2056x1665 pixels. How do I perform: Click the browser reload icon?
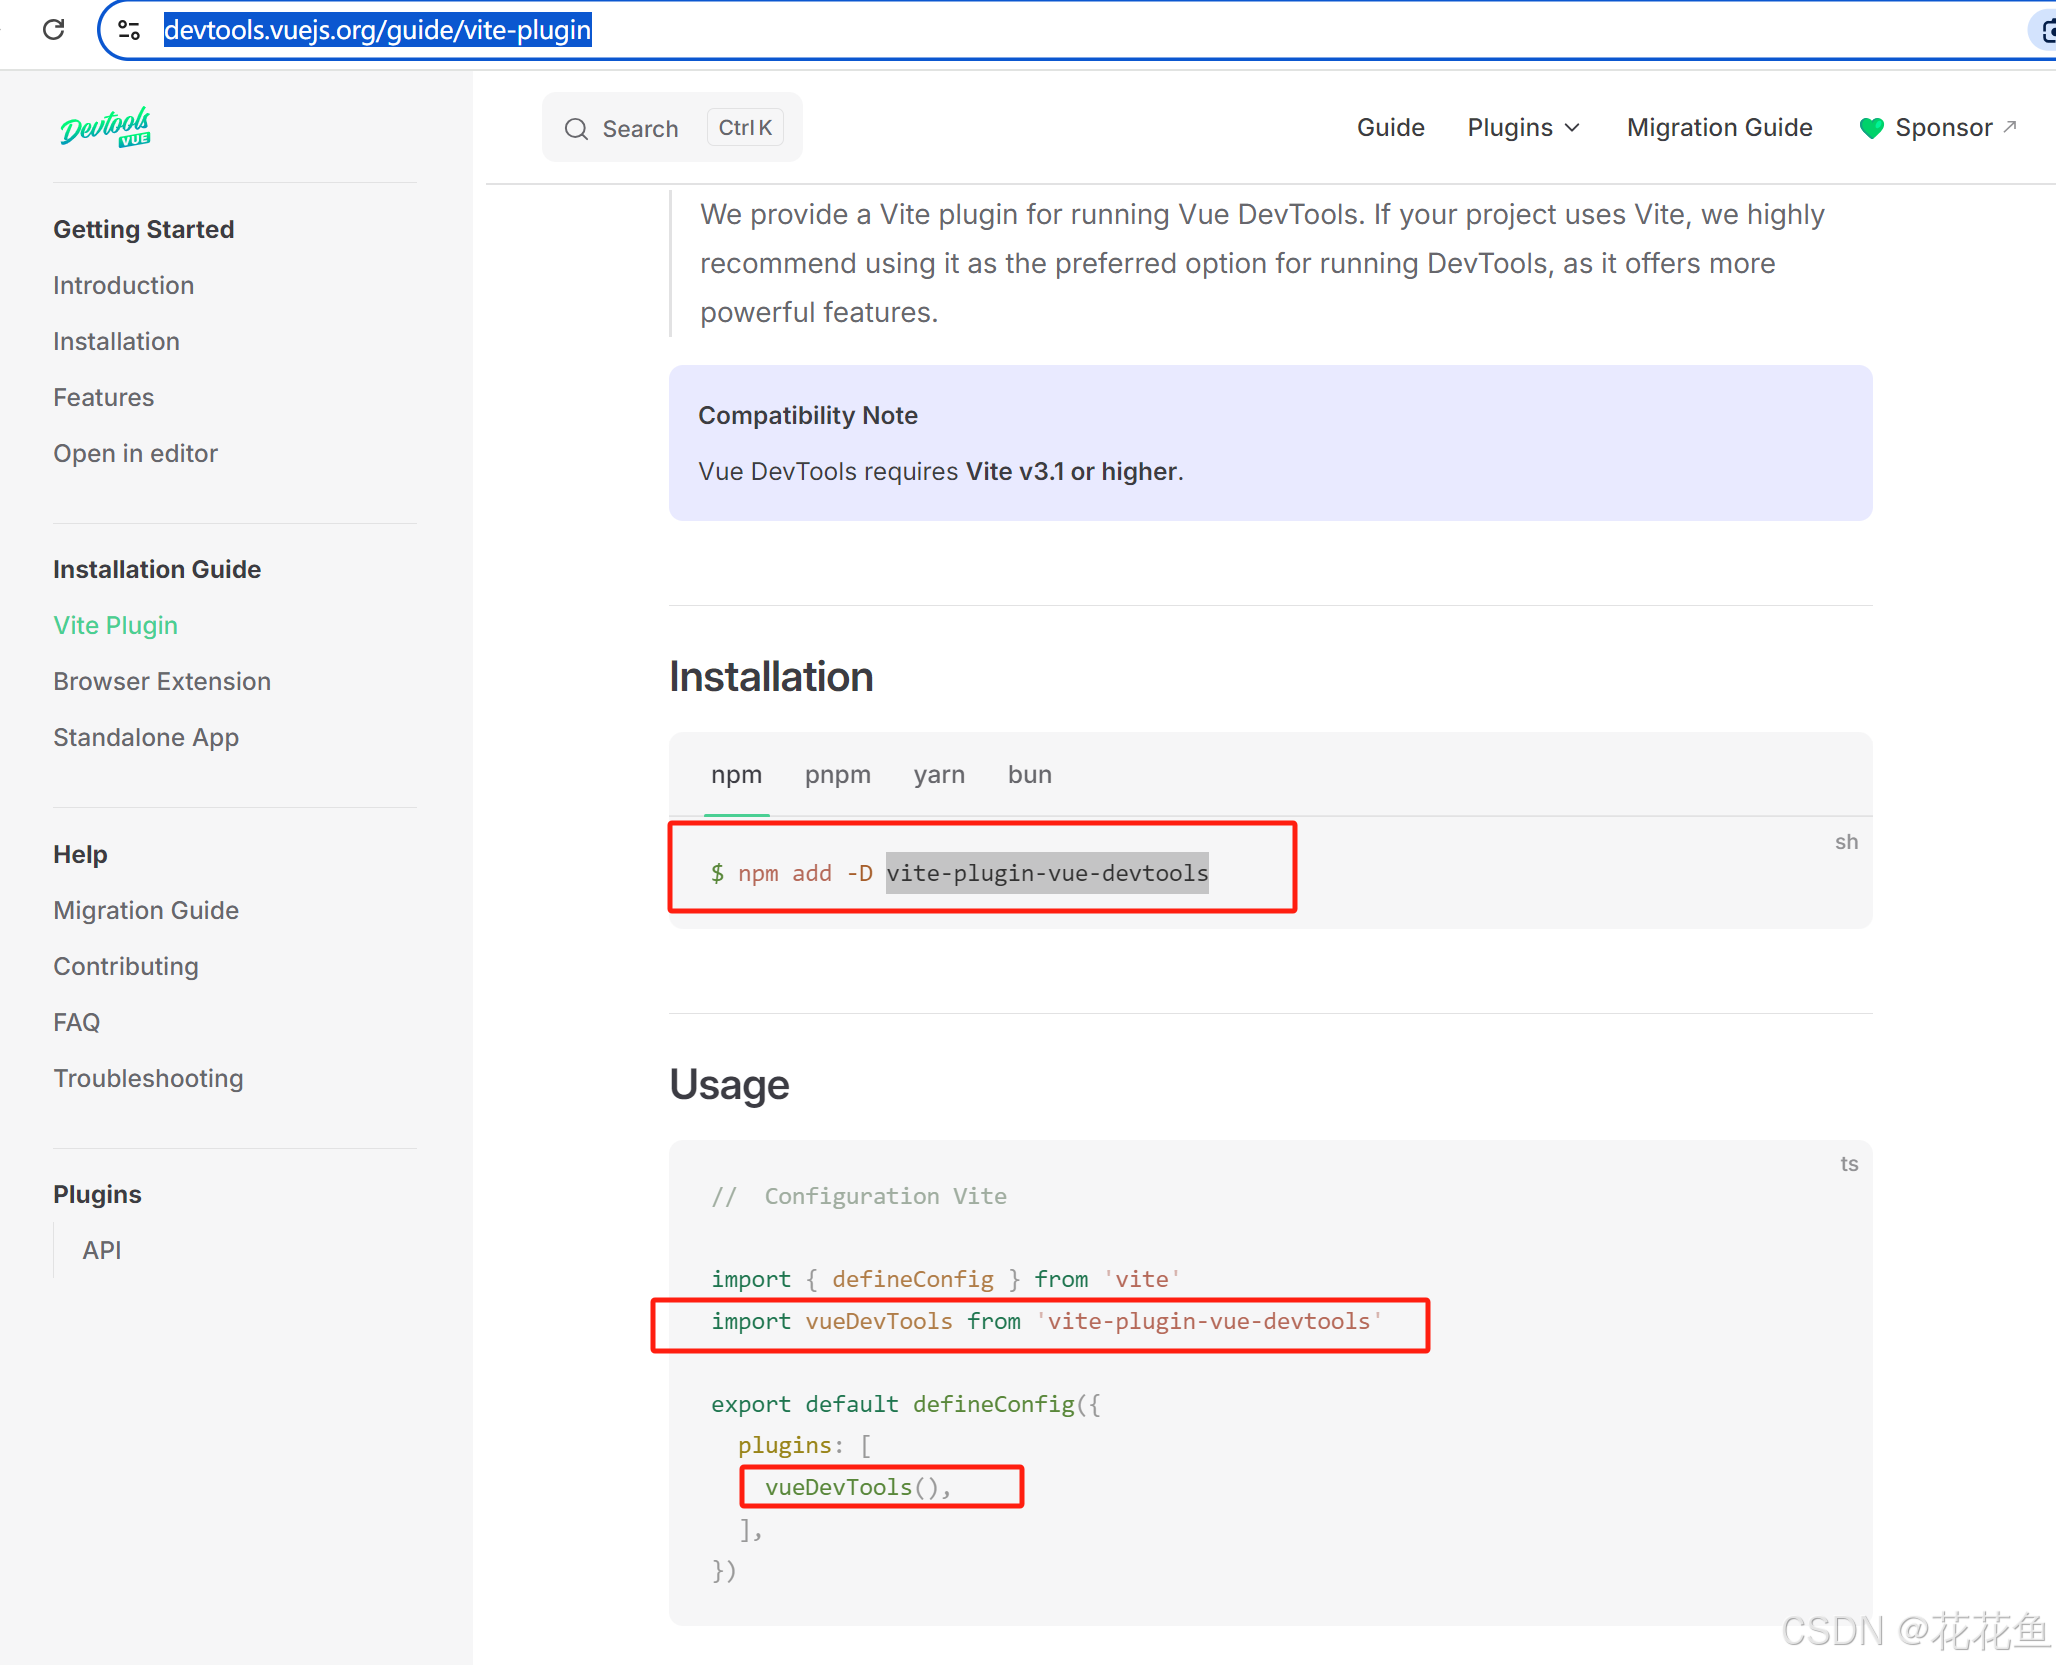click(x=54, y=30)
